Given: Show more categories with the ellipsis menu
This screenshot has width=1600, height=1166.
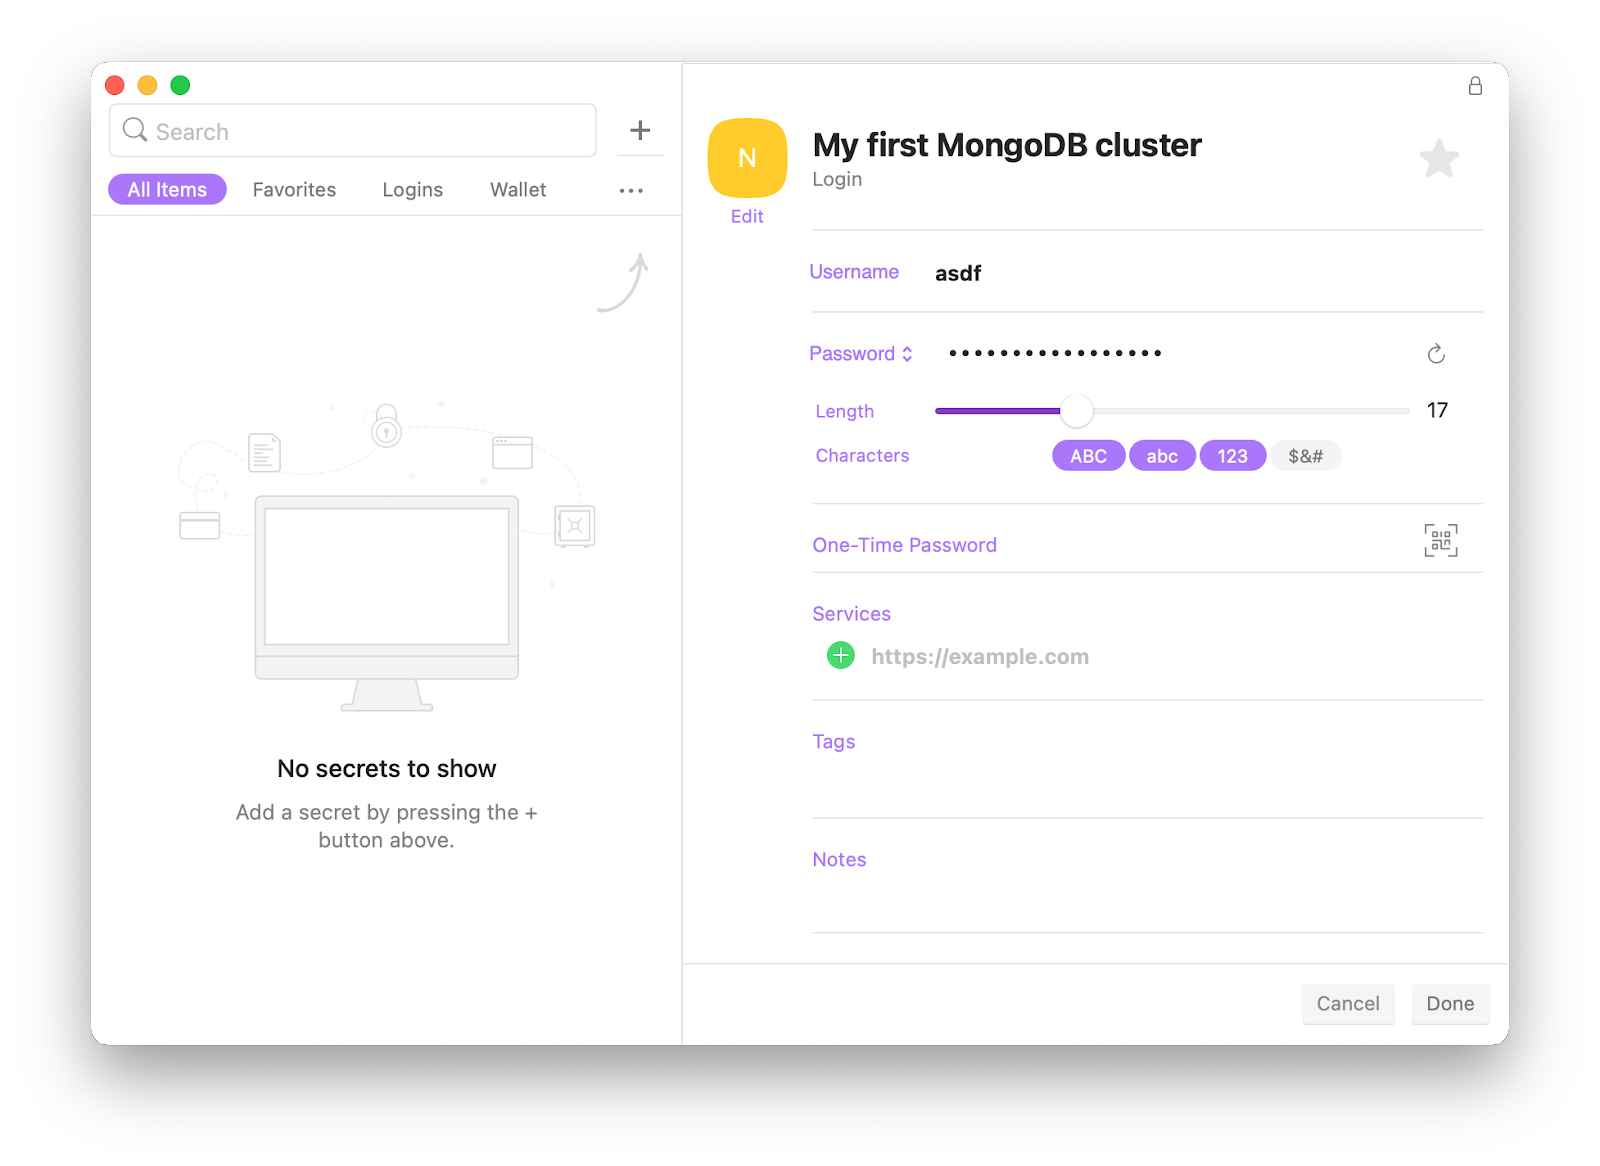Looking at the screenshot, I should point(630,190).
